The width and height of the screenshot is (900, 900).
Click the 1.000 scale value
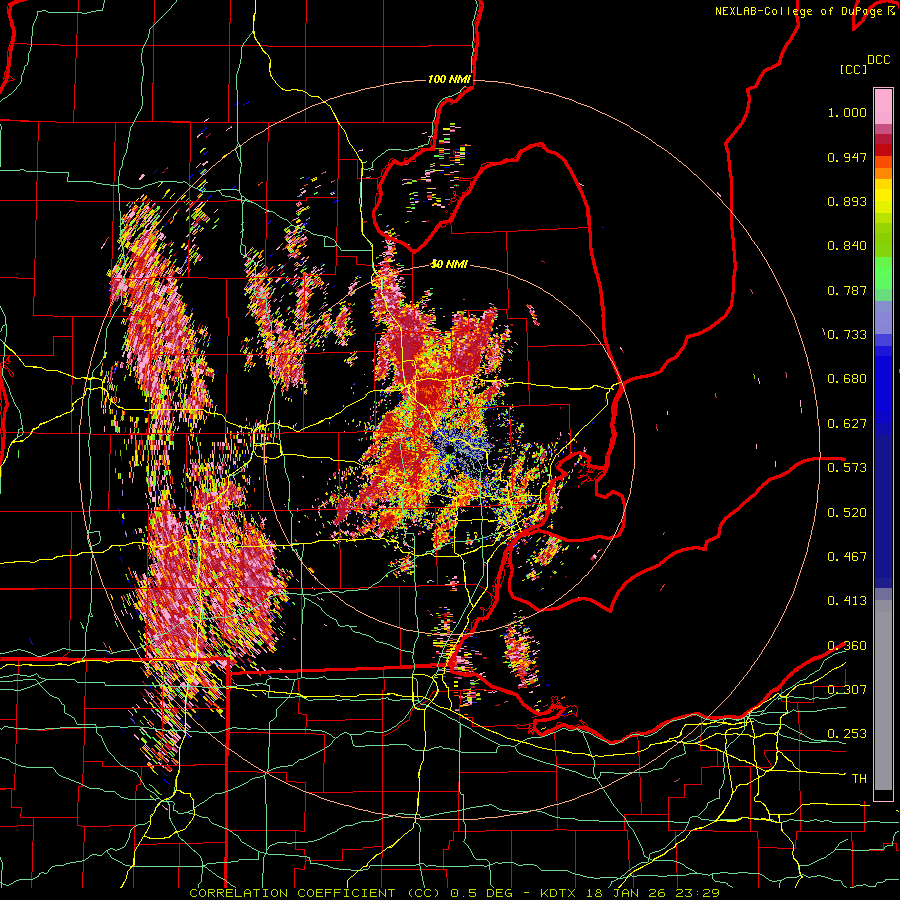(x=847, y=112)
